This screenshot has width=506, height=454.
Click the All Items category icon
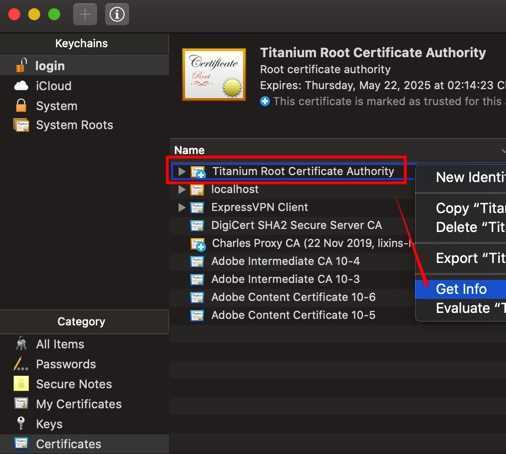click(21, 344)
